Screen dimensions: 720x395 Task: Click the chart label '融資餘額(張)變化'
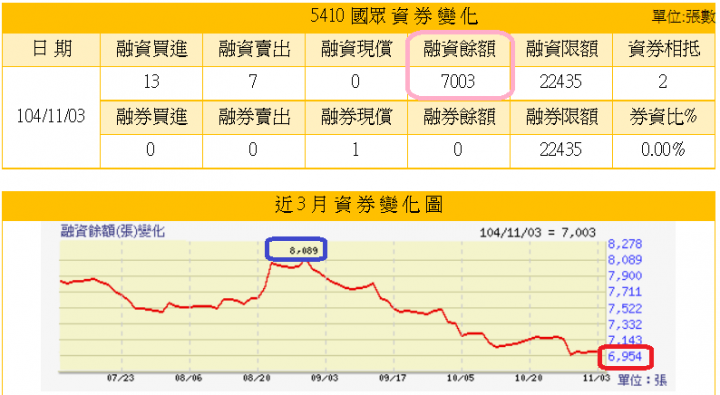click(112, 231)
